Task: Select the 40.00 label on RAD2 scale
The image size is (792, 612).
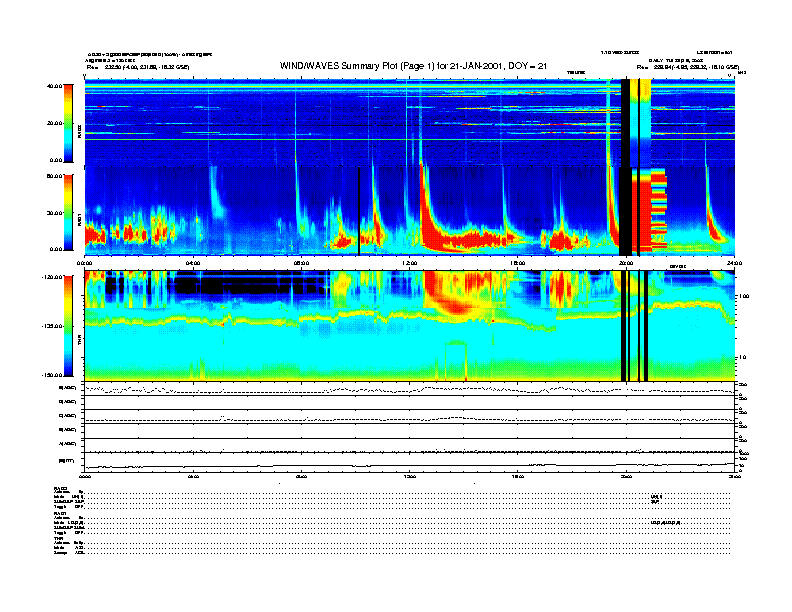Action: pyautogui.click(x=54, y=86)
